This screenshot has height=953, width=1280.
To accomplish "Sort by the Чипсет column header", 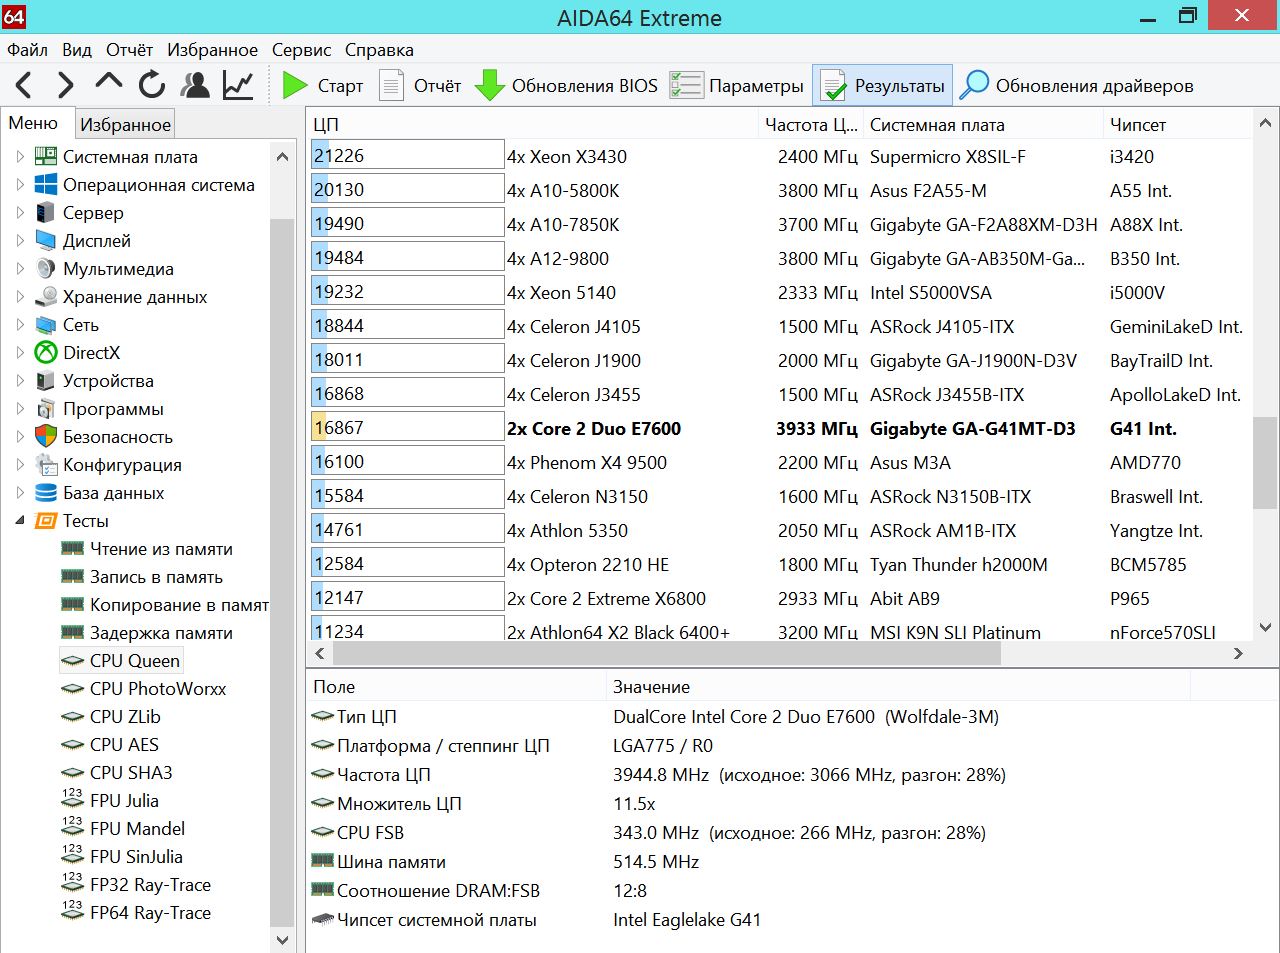I will 1177,124.
